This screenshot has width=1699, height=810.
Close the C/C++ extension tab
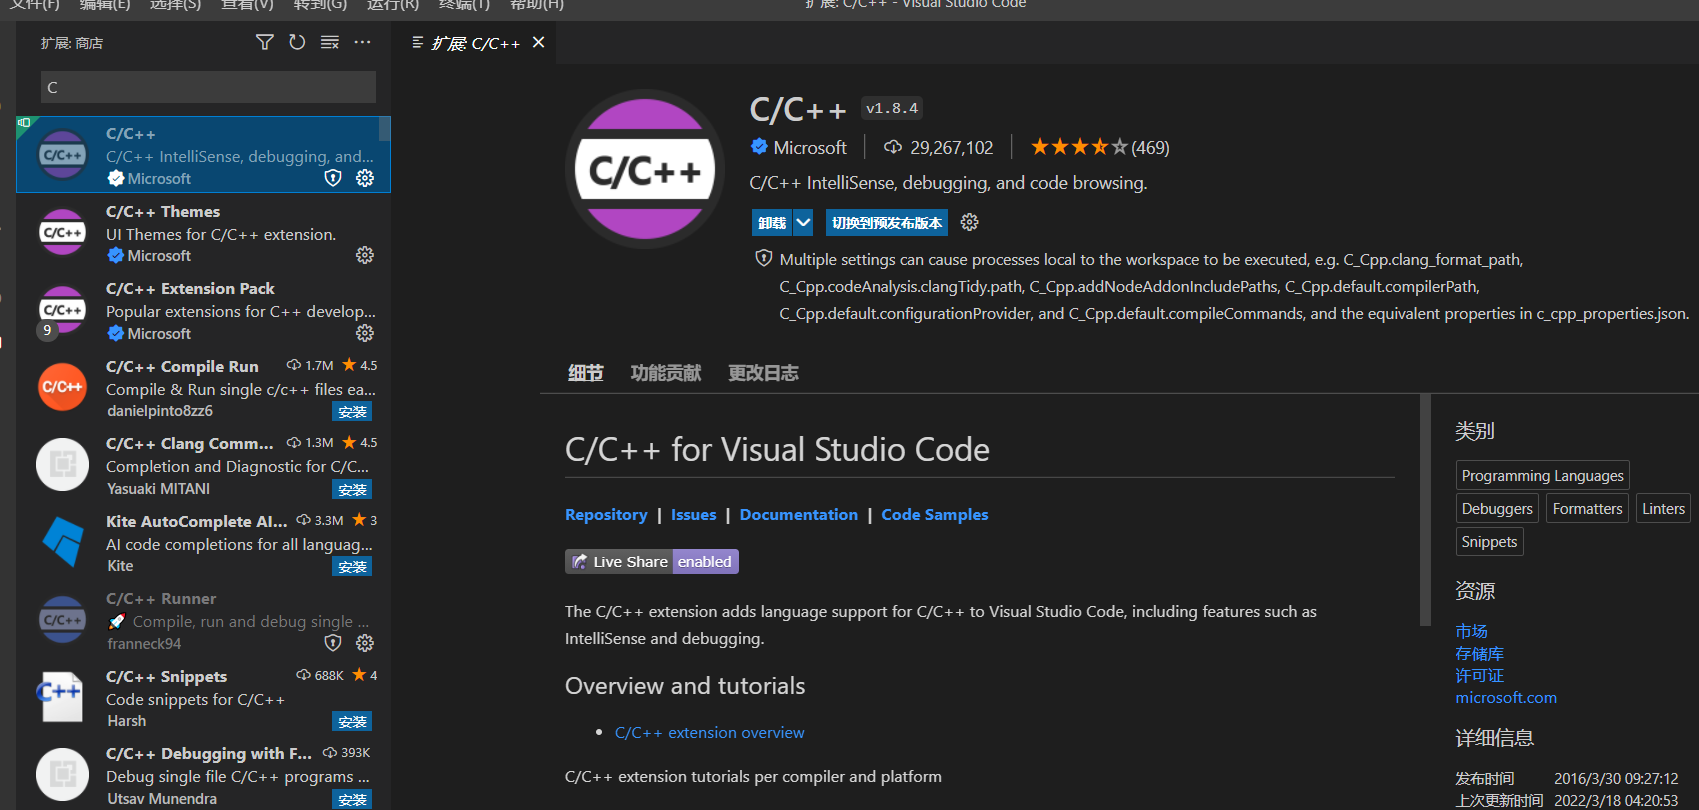pyautogui.click(x=538, y=42)
